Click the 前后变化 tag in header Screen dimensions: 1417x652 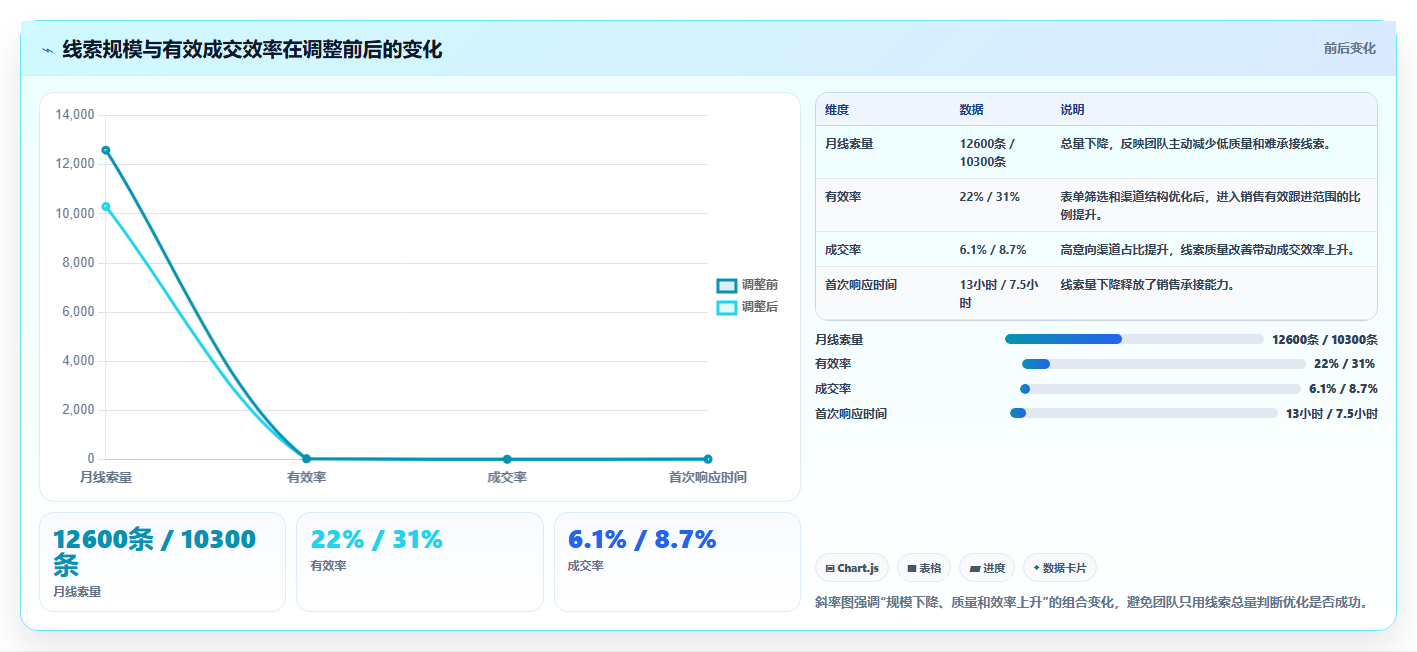pyautogui.click(x=1349, y=48)
